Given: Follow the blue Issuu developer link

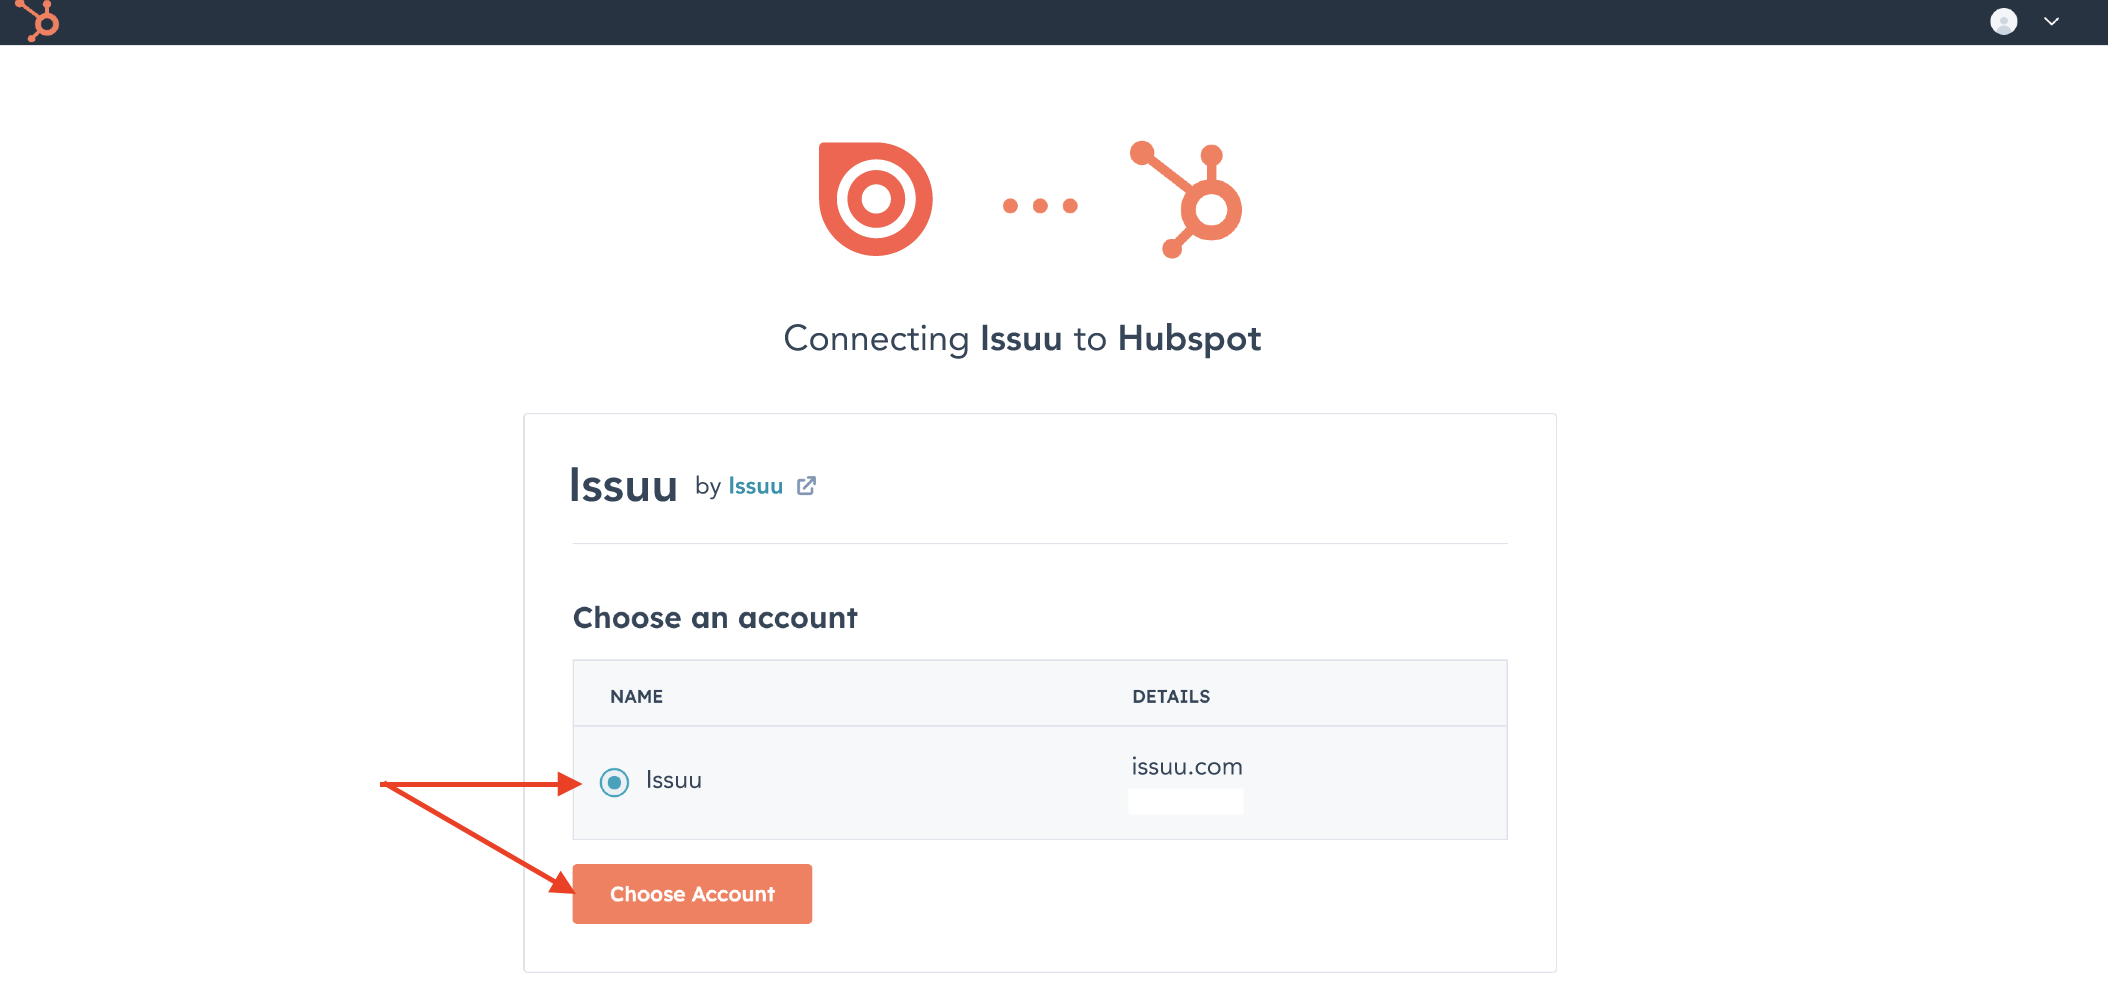Looking at the screenshot, I should click(x=755, y=486).
